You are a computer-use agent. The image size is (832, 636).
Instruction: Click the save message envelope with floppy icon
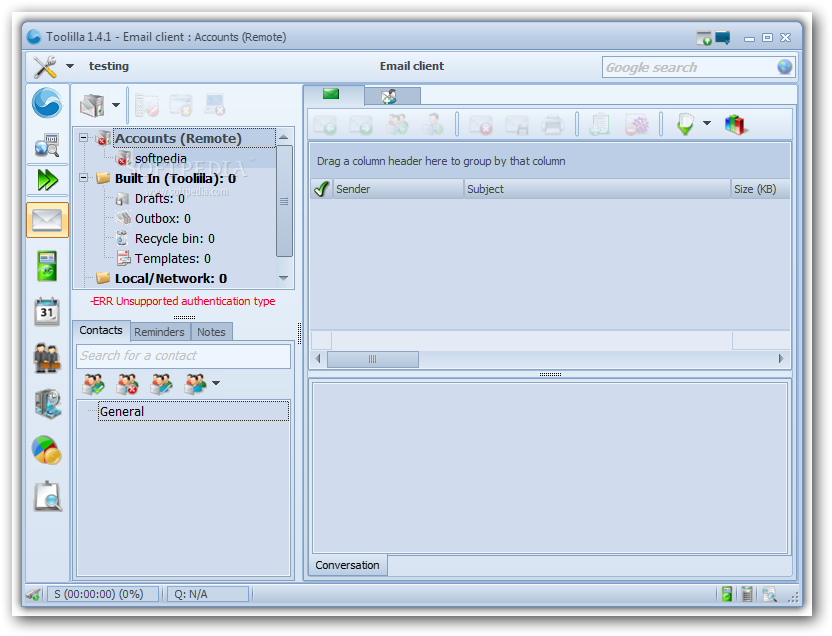(x=517, y=125)
